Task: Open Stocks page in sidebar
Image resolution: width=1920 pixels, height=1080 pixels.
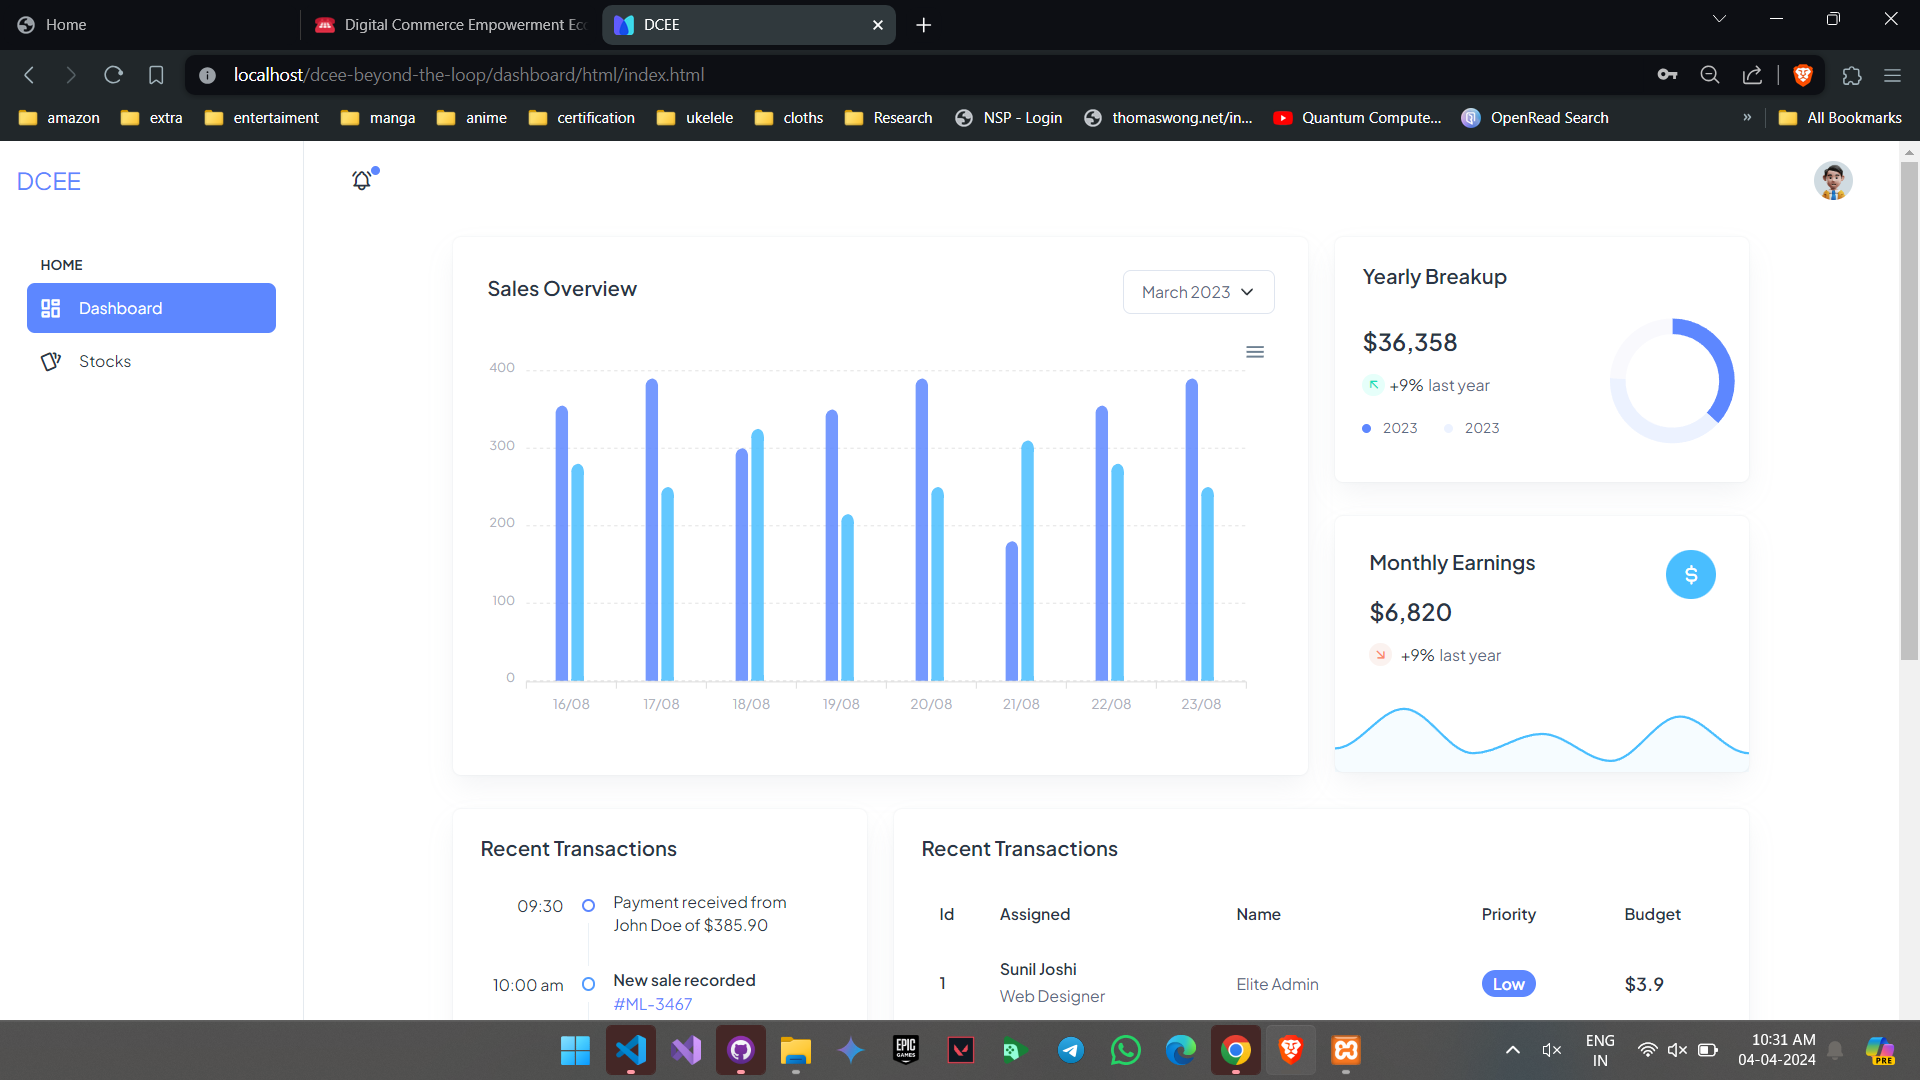Action: (105, 361)
